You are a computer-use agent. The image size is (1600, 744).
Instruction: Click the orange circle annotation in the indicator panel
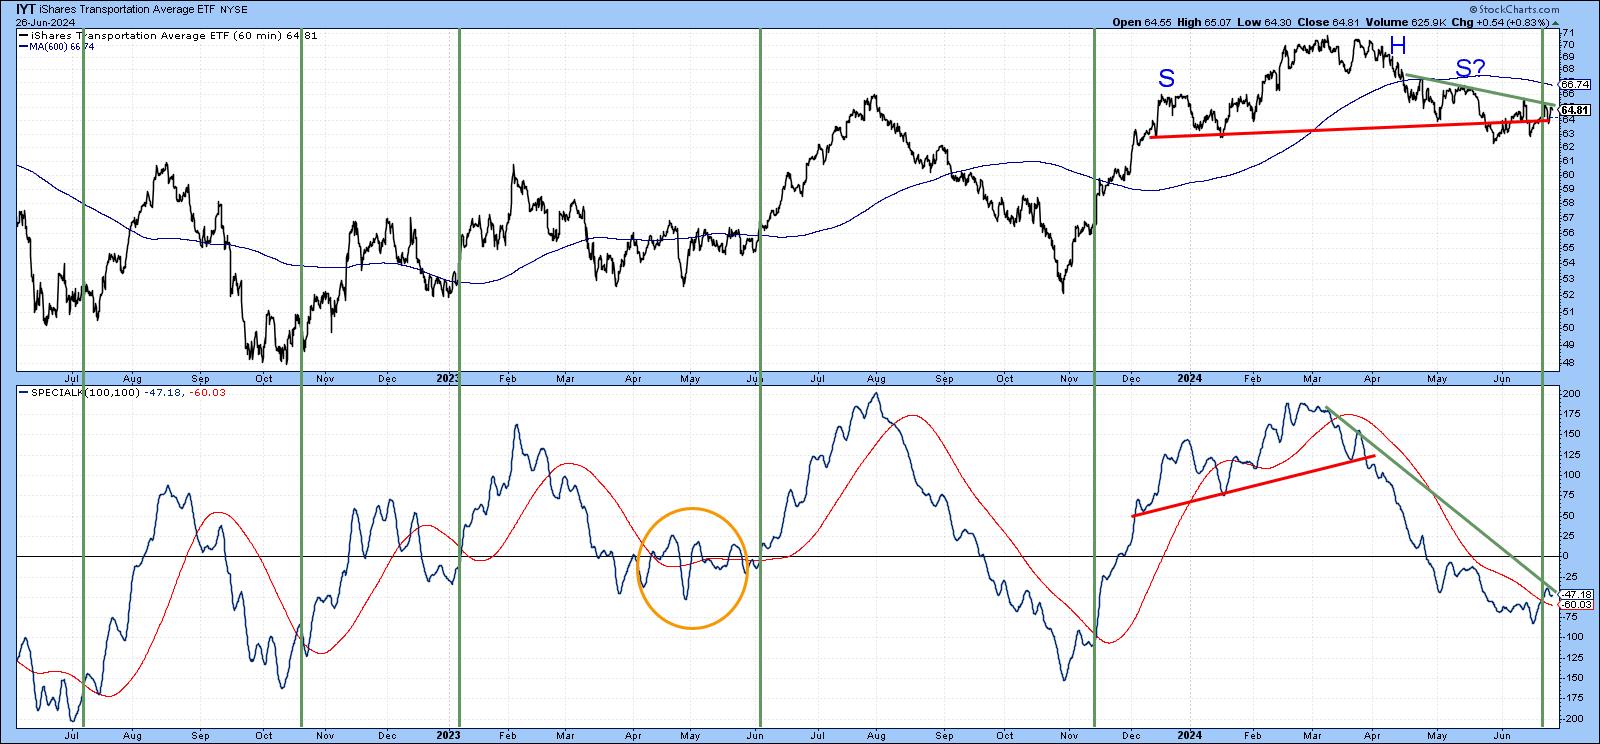point(692,568)
